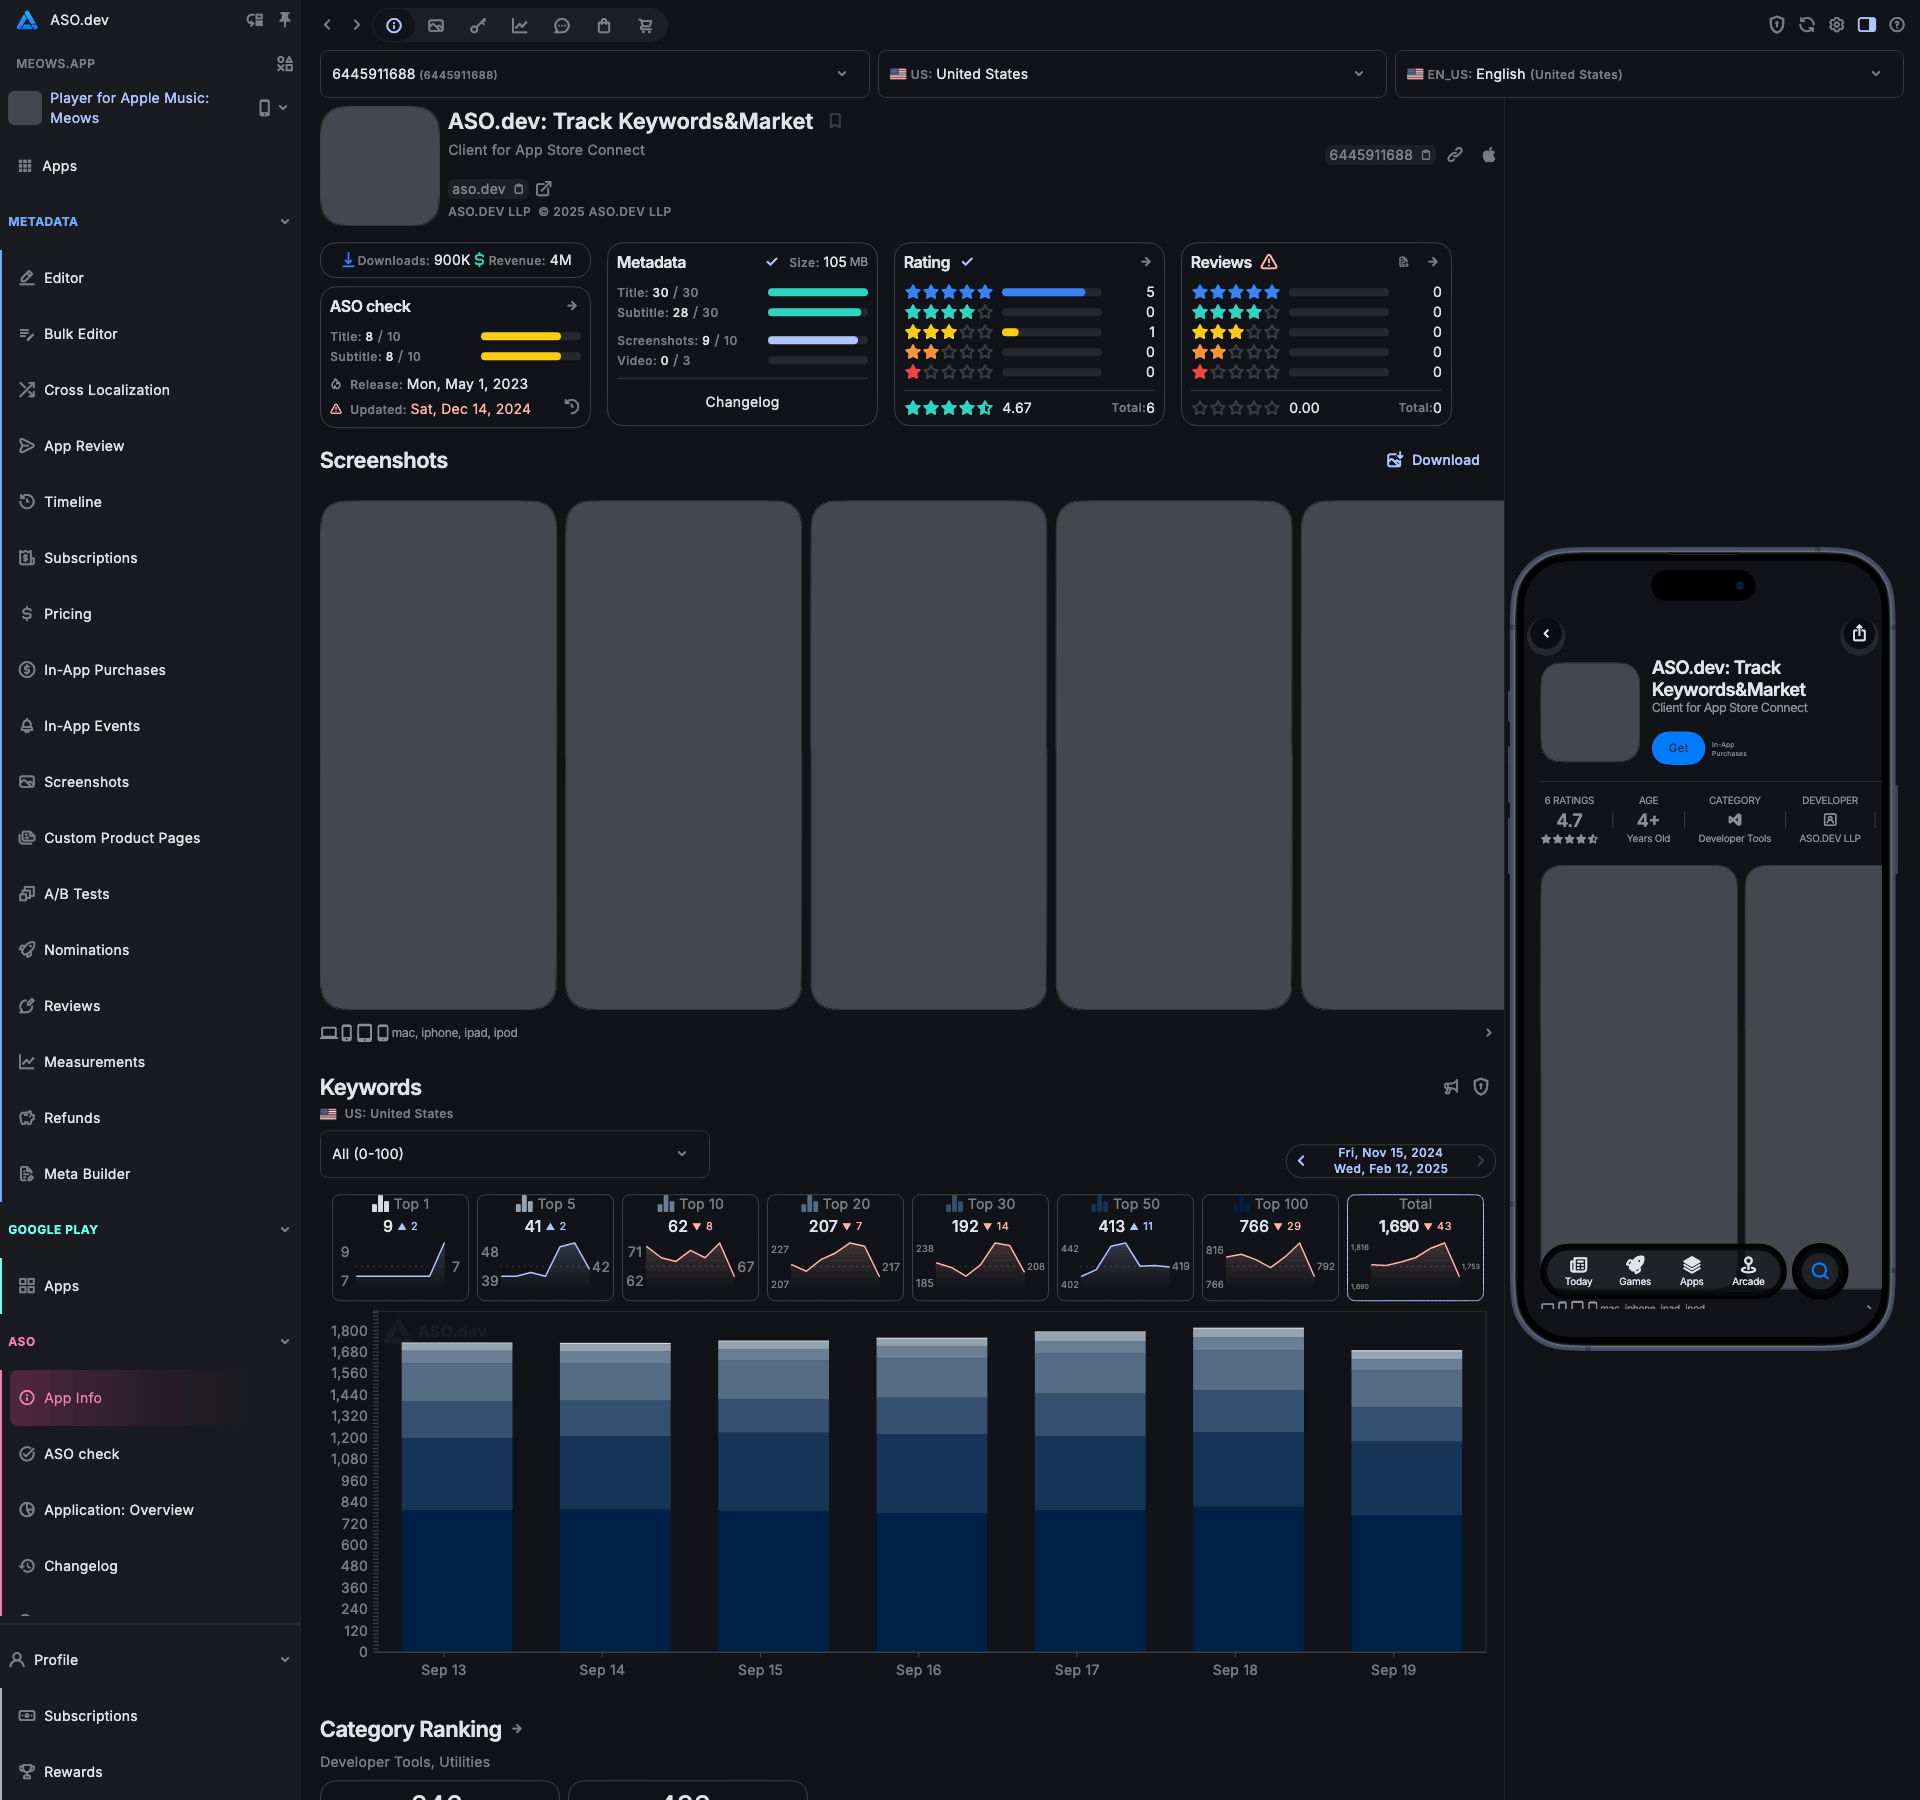Screen dimensions: 1920x1800
Task: Click the Sep 13 bar in keywords chart
Action: [457, 1496]
